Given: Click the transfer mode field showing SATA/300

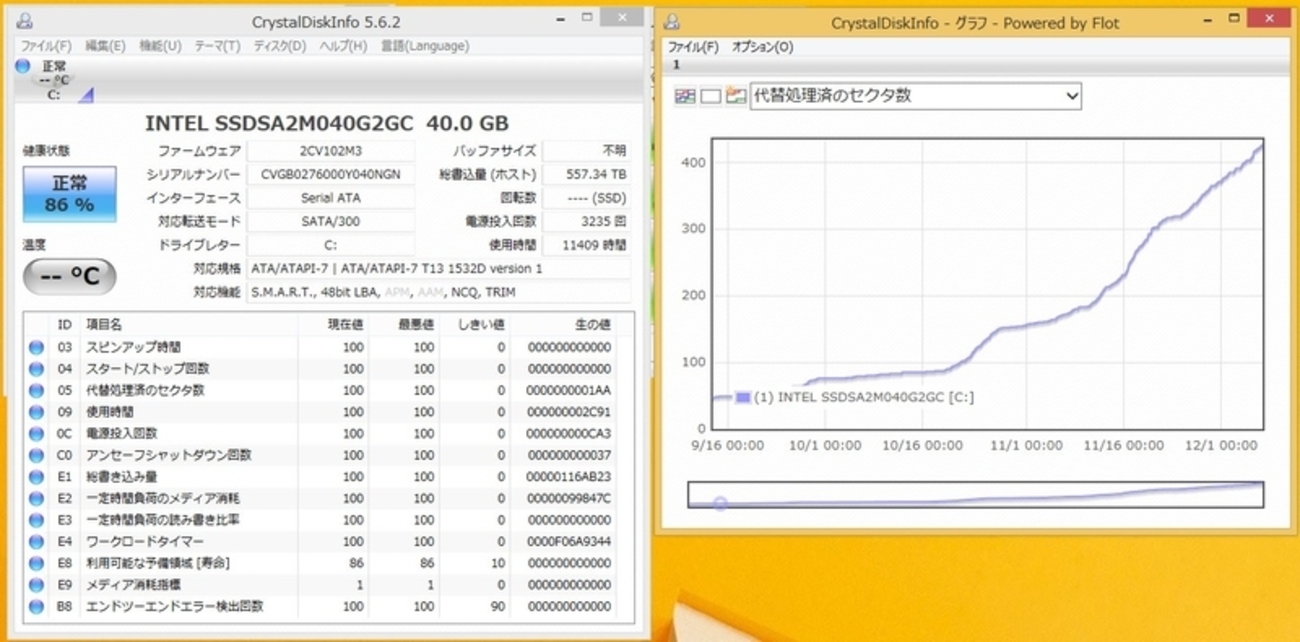Looking at the screenshot, I should click(x=331, y=221).
